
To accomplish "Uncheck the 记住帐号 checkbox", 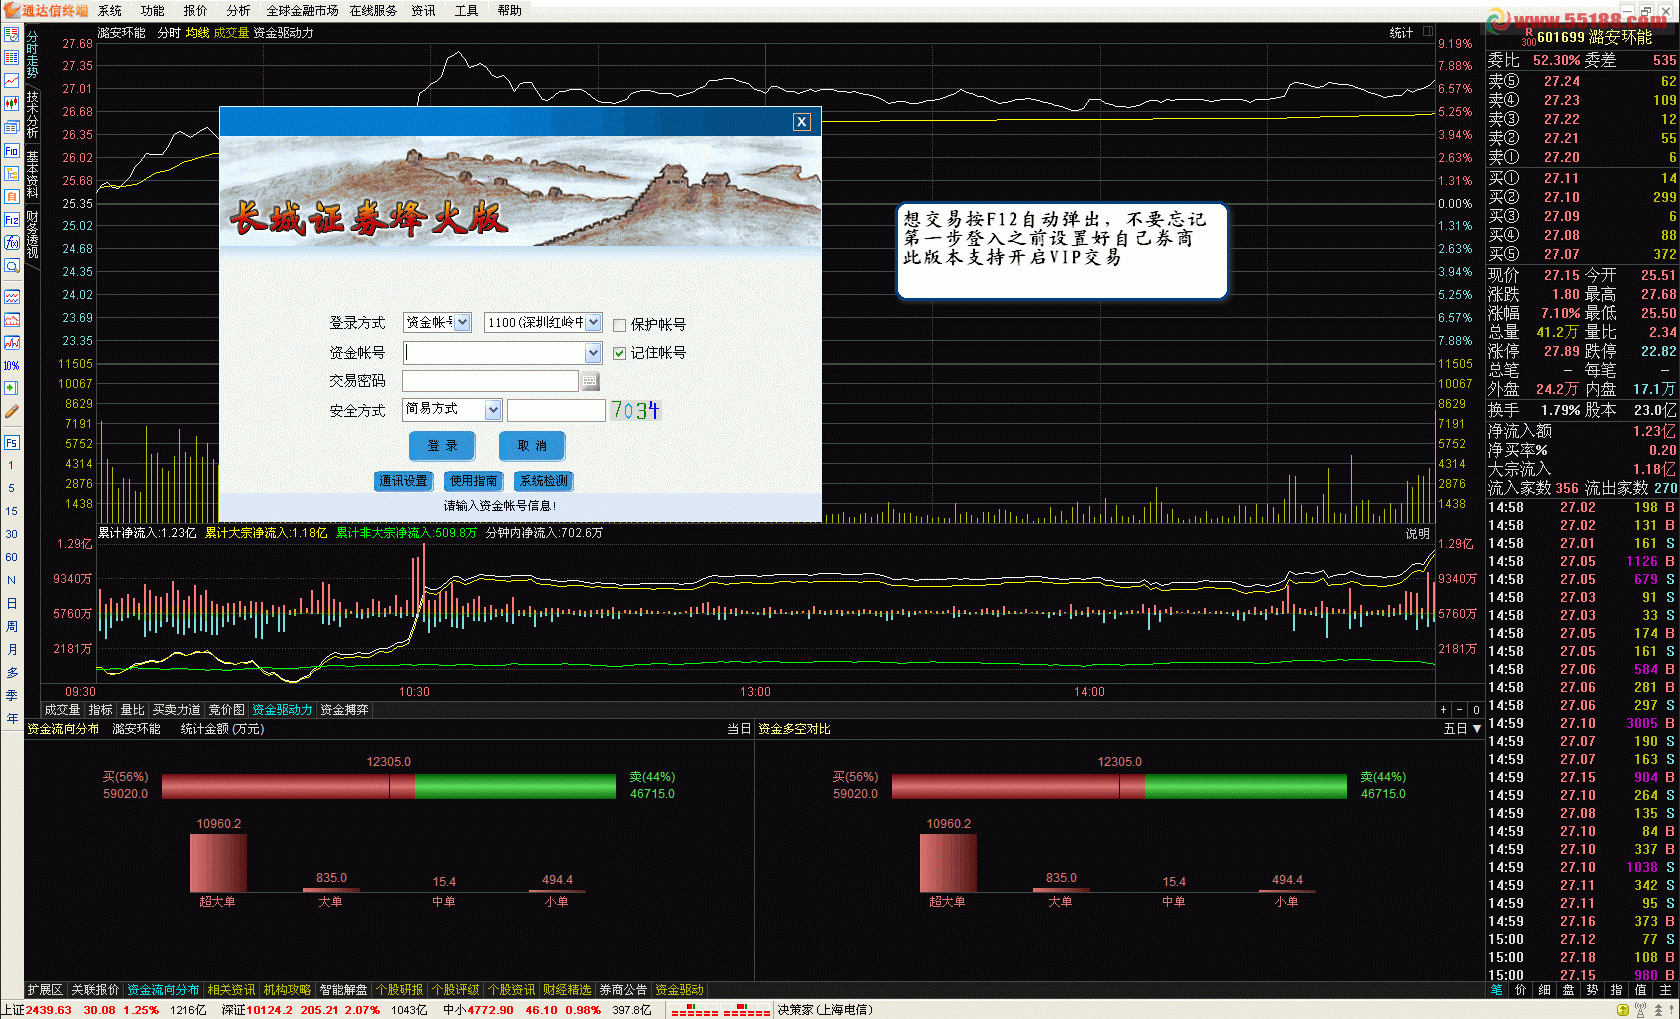I will point(620,353).
